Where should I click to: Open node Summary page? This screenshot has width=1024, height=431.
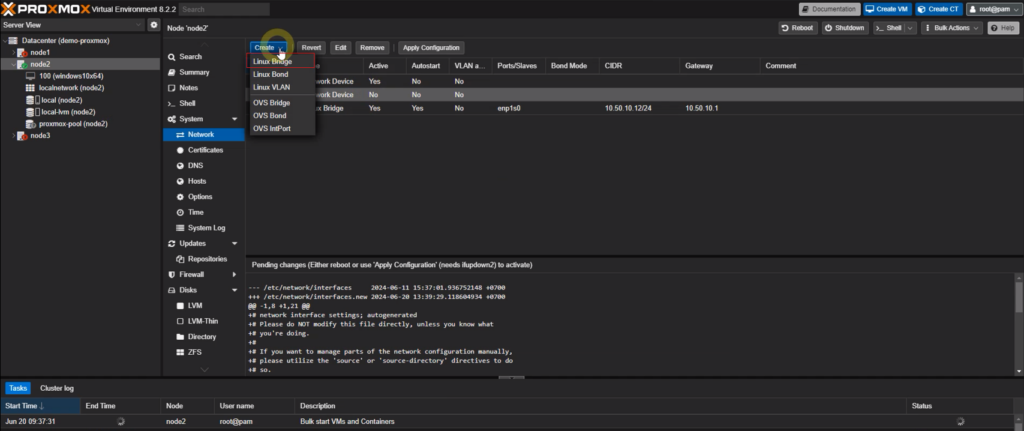pyautogui.click(x=194, y=72)
